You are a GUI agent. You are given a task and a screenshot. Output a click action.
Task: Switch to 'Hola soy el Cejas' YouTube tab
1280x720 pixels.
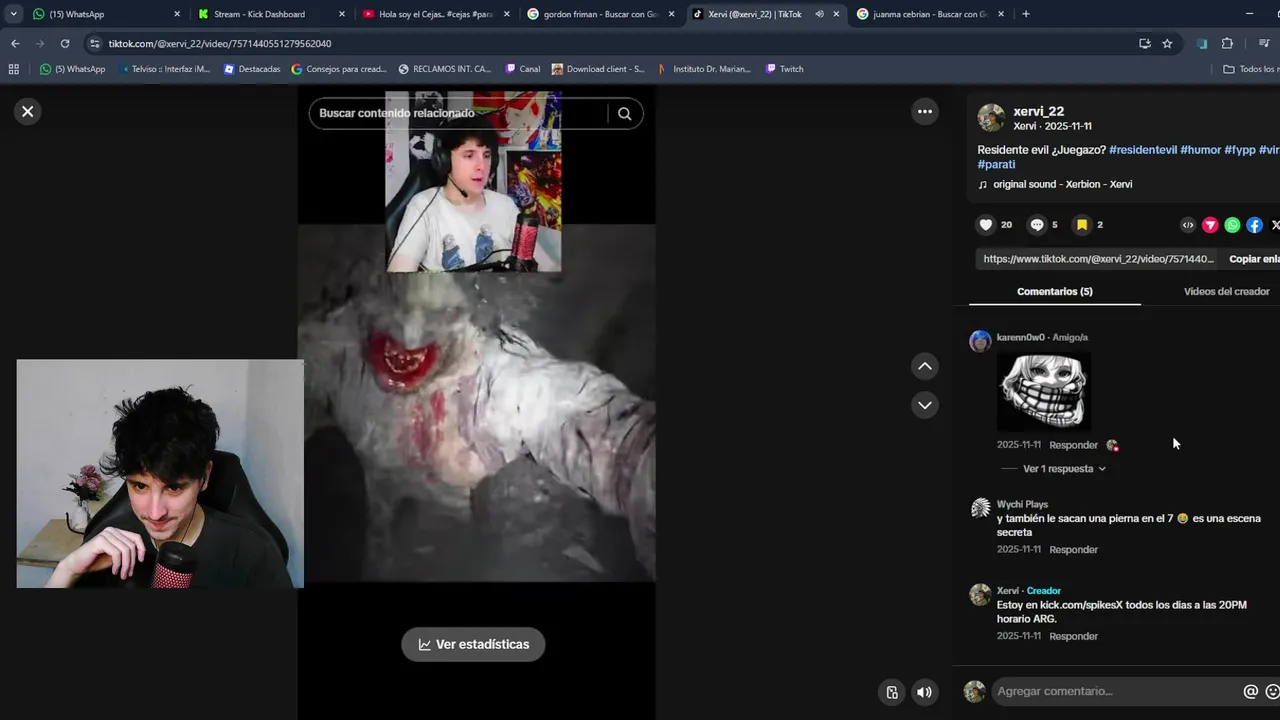(435, 14)
